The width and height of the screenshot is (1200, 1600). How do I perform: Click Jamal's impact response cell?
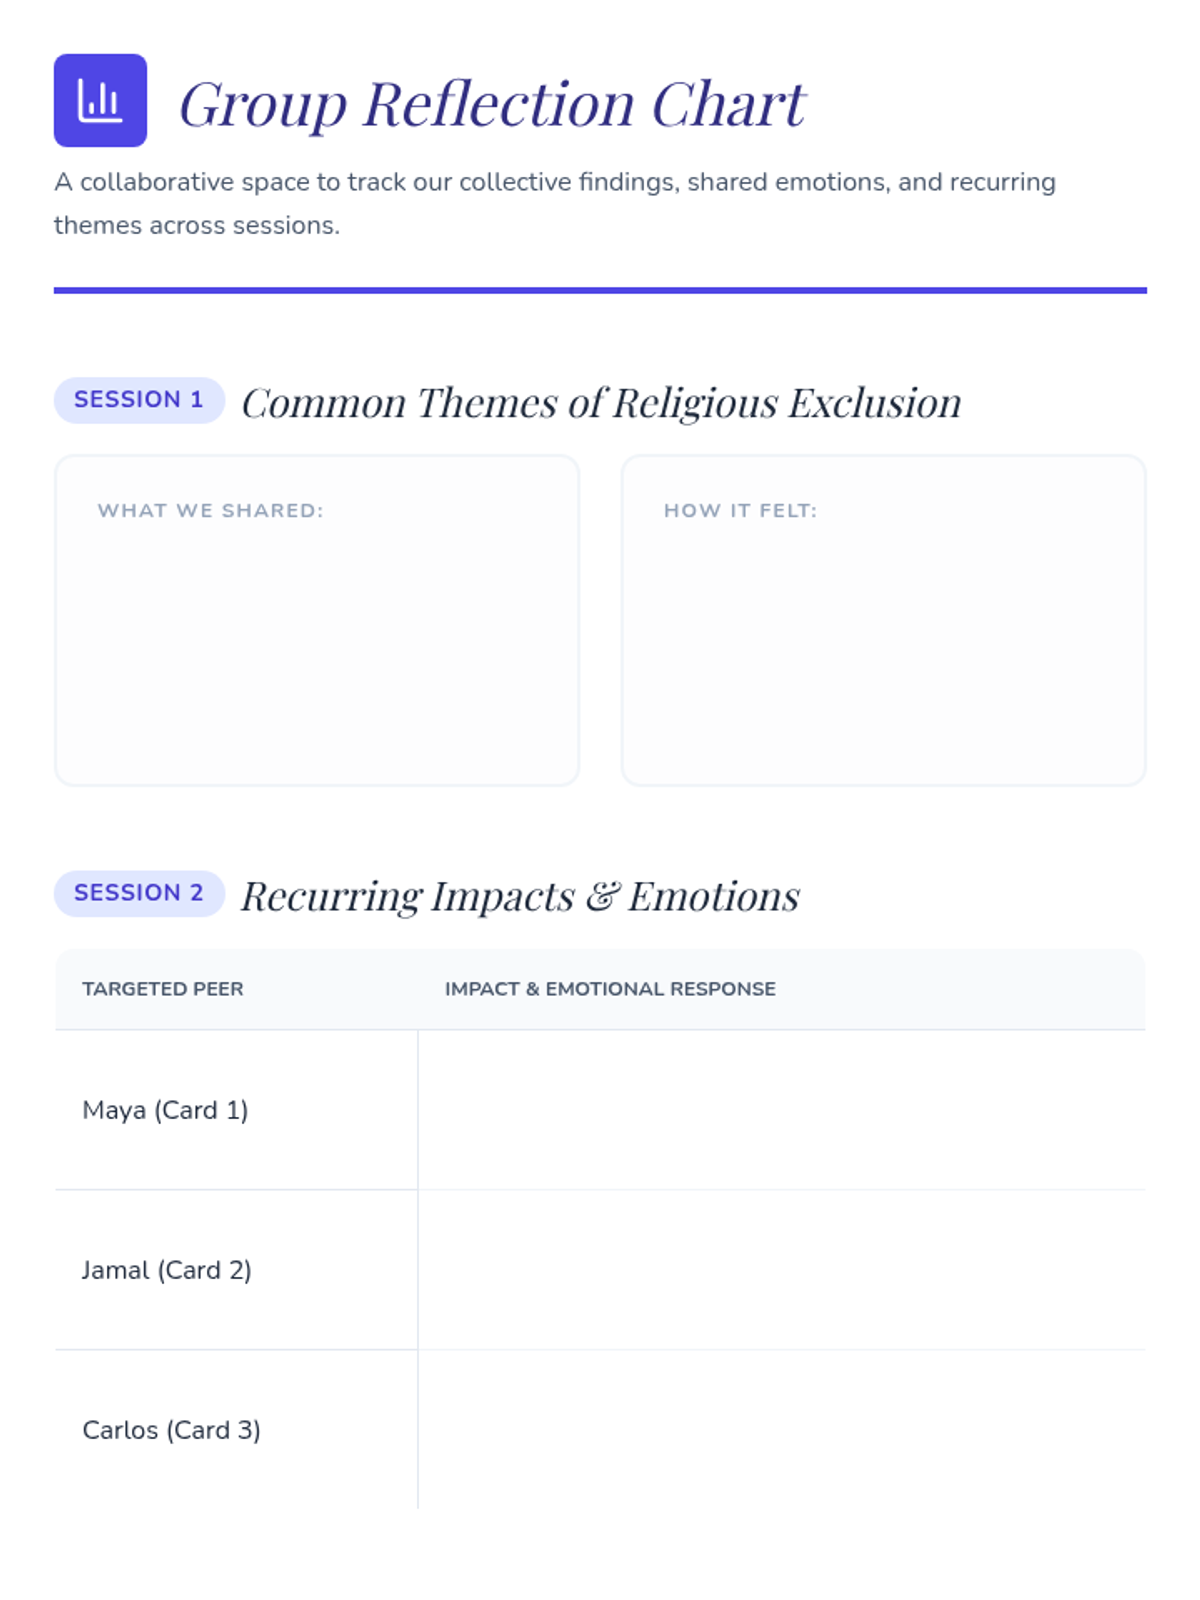tap(781, 1270)
